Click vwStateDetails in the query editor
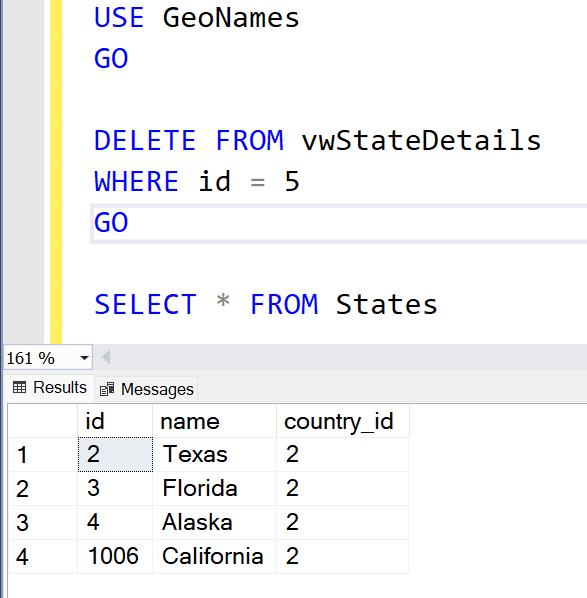Screen dimensions: 587x598 click(x=421, y=140)
